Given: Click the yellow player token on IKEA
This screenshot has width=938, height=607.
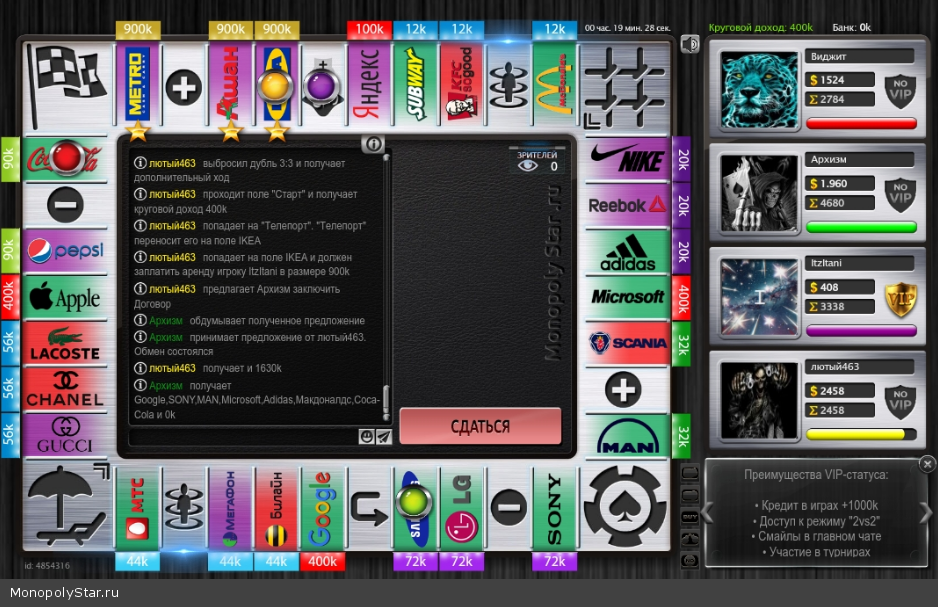Looking at the screenshot, I should point(275,87).
